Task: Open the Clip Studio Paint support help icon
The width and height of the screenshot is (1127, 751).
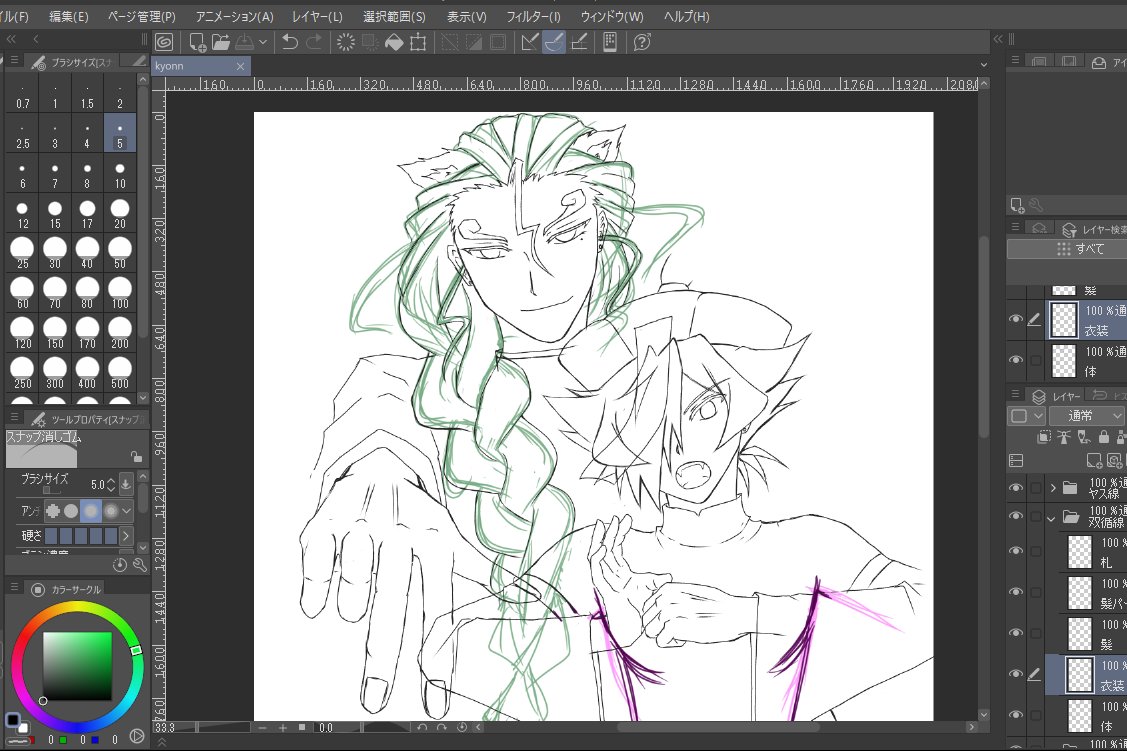Action: click(642, 42)
